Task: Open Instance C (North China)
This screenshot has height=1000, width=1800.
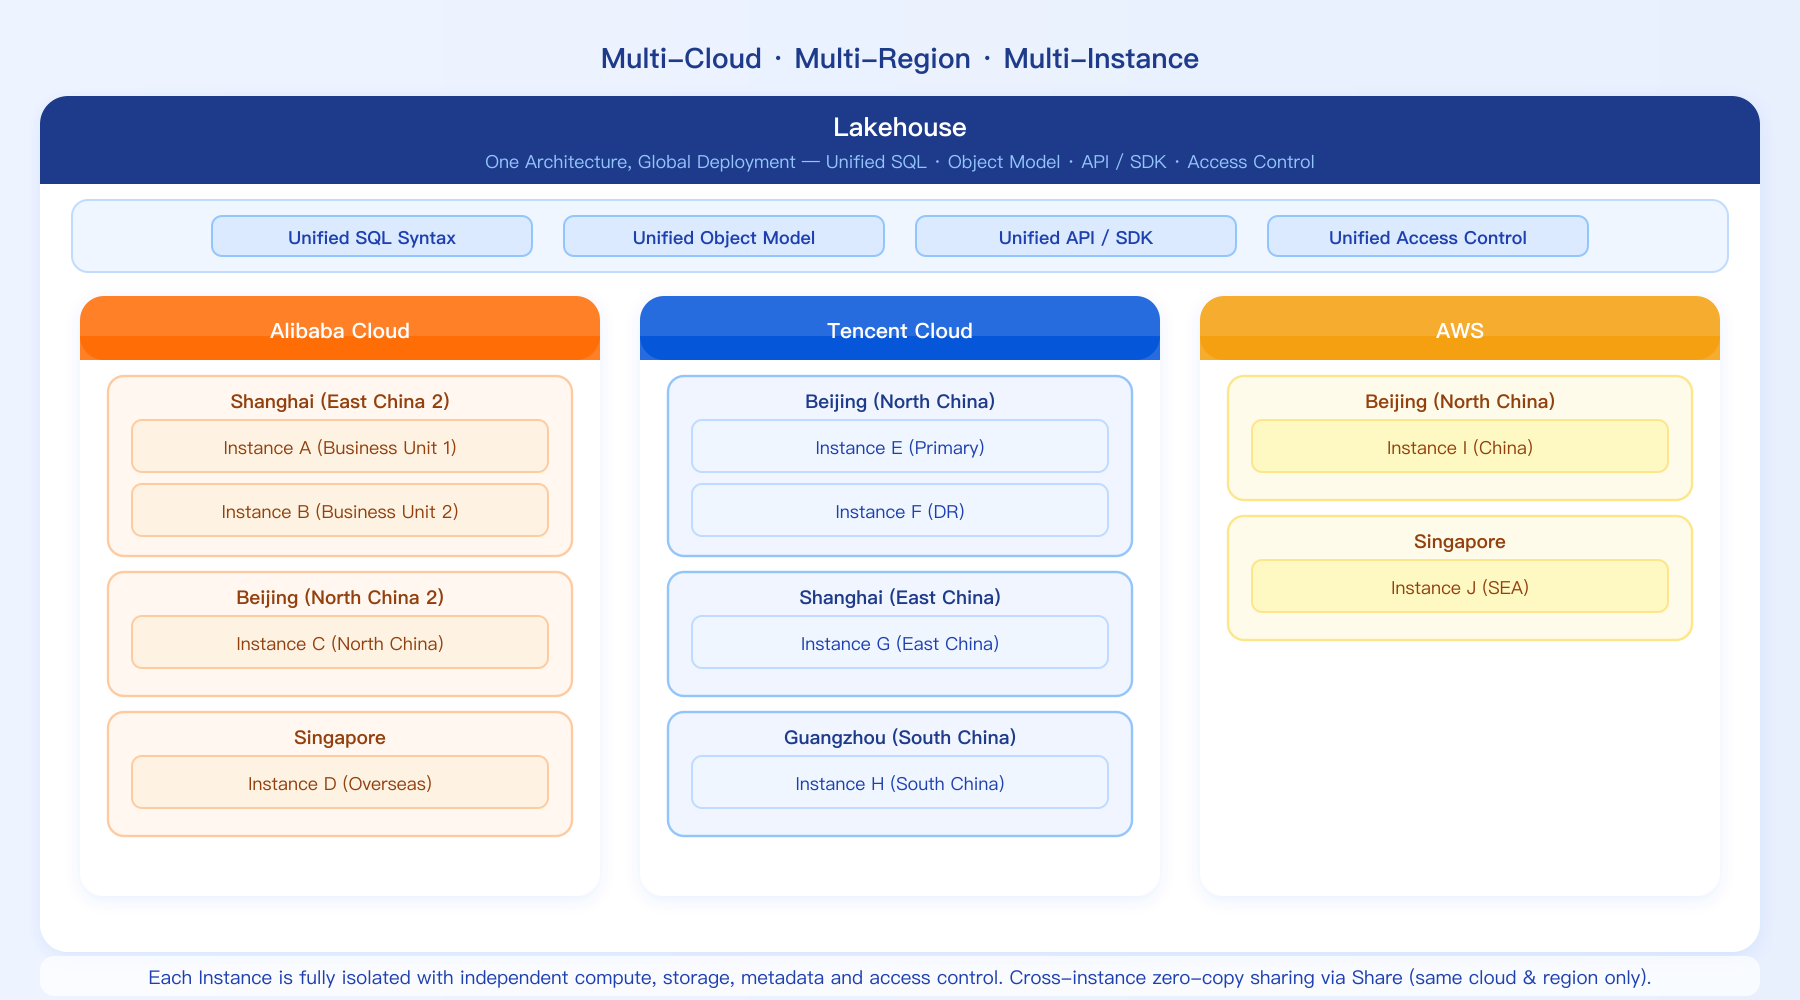Action: pos(340,643)
